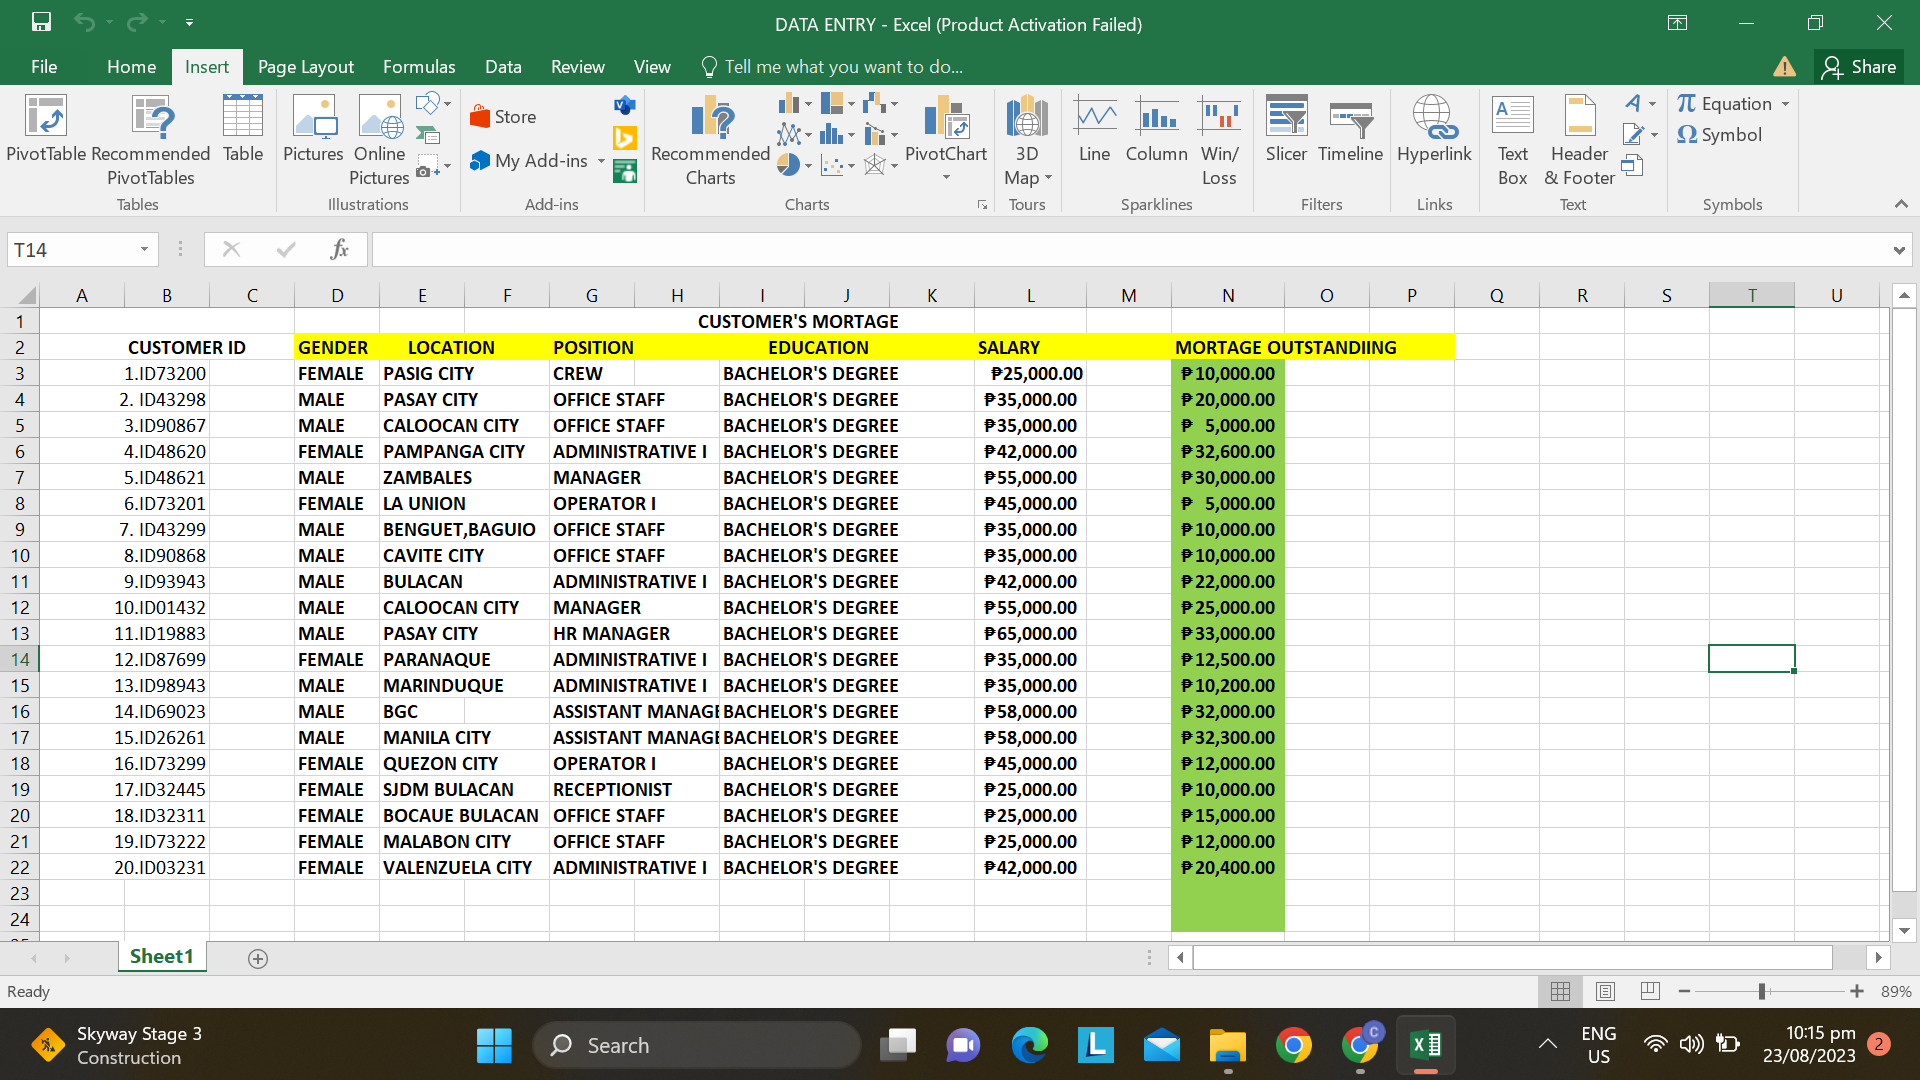Switch to the Data tab
The width and height of the screenshot is (1920, 1080).
click(x=503, y=67)
